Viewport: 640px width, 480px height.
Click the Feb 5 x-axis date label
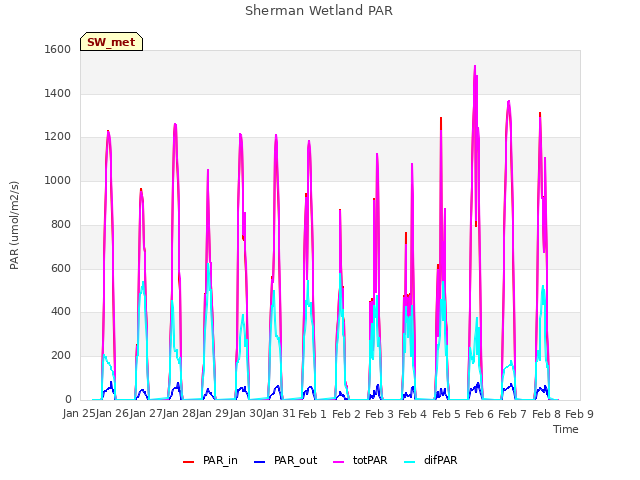(x=446, y=414)
